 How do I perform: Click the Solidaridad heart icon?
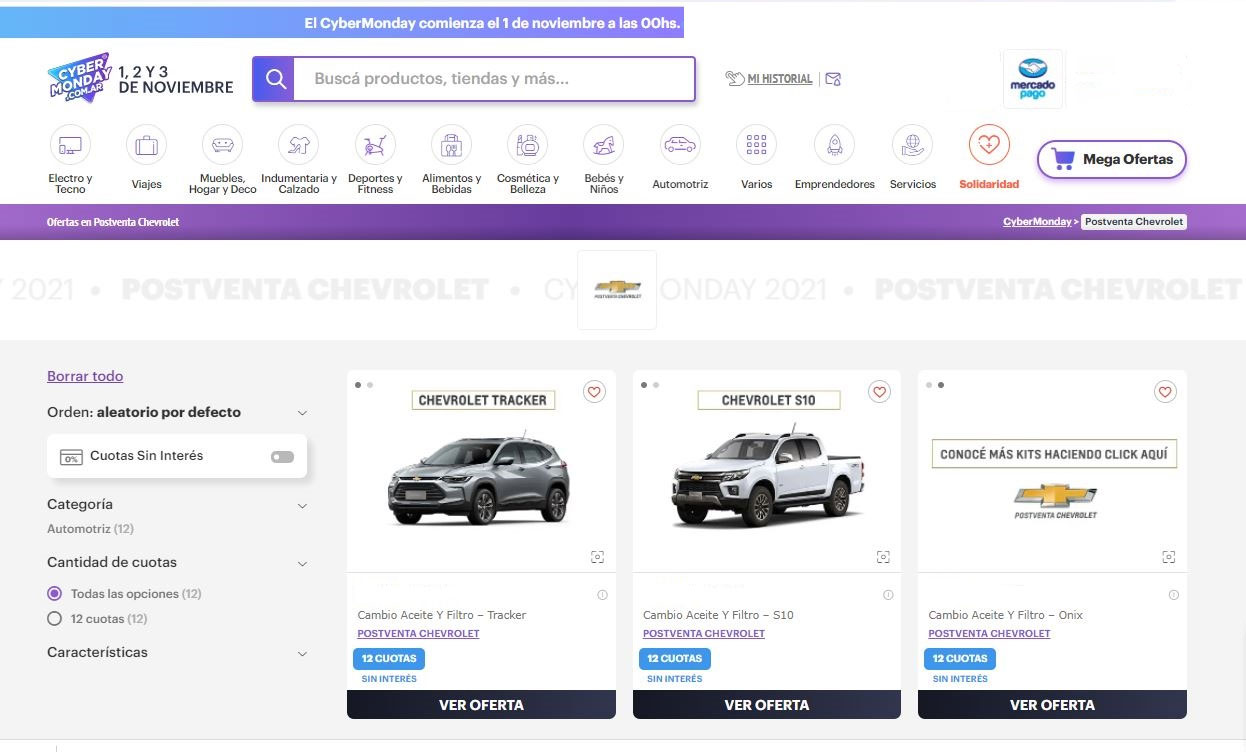988,146
